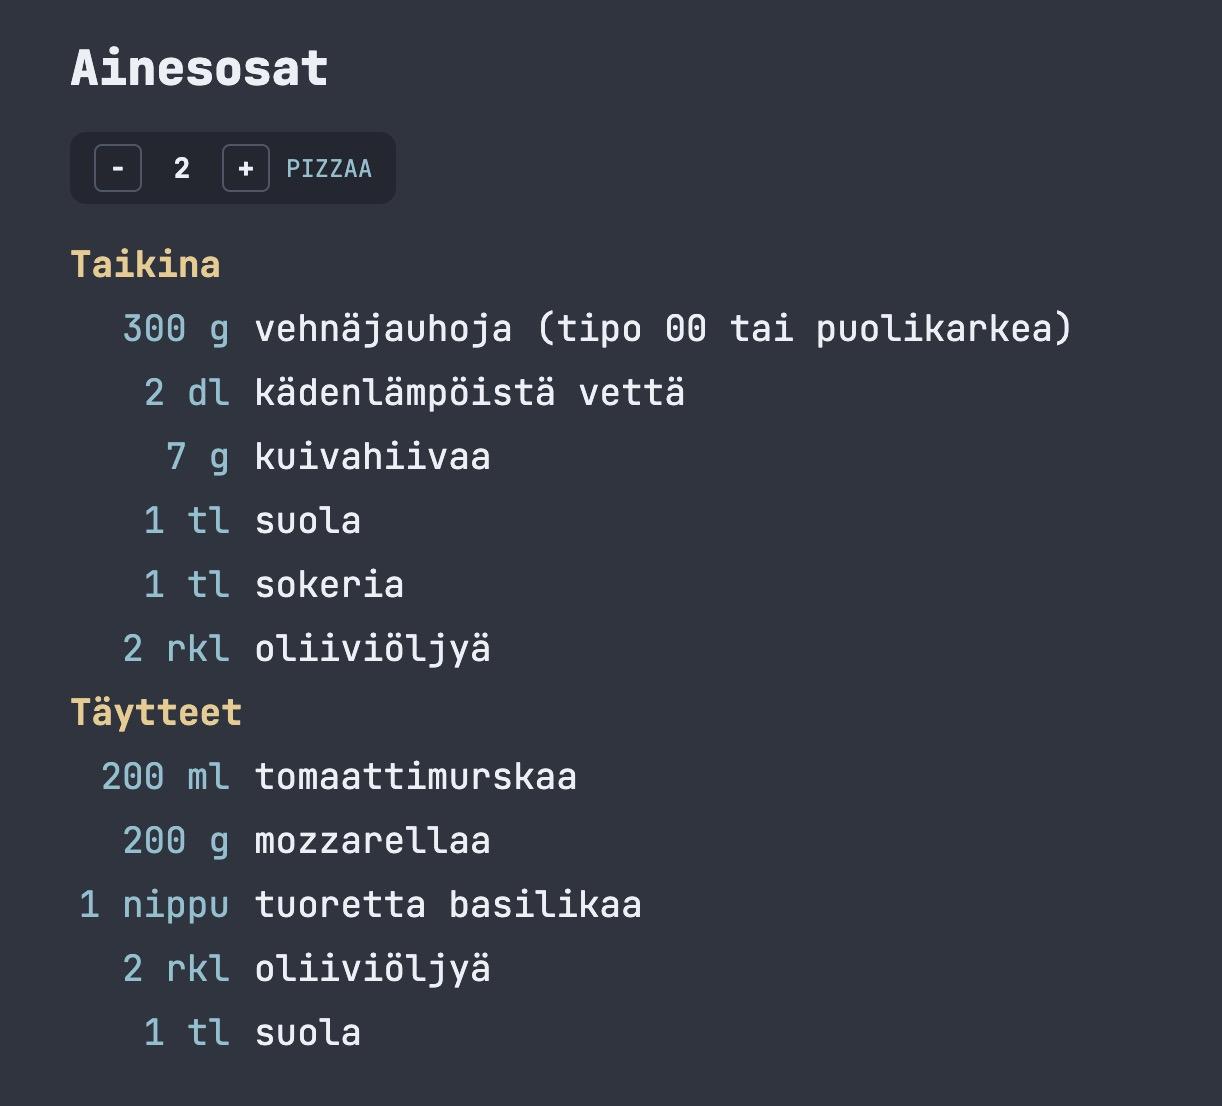Click the 200 ml tomato amount
The width and height of the screenshot is (1222, 1106).
pos(165,777)
